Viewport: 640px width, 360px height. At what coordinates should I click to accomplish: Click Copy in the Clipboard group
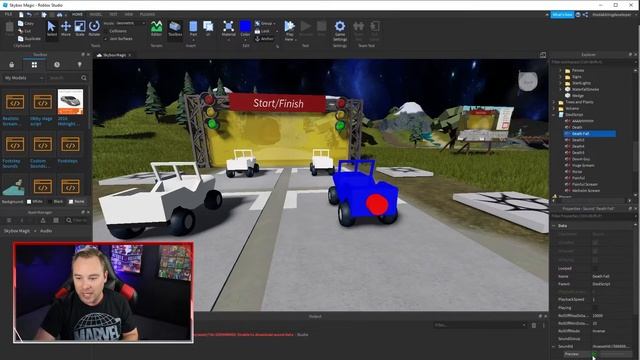pyautogui.click(x=26, y=23)
